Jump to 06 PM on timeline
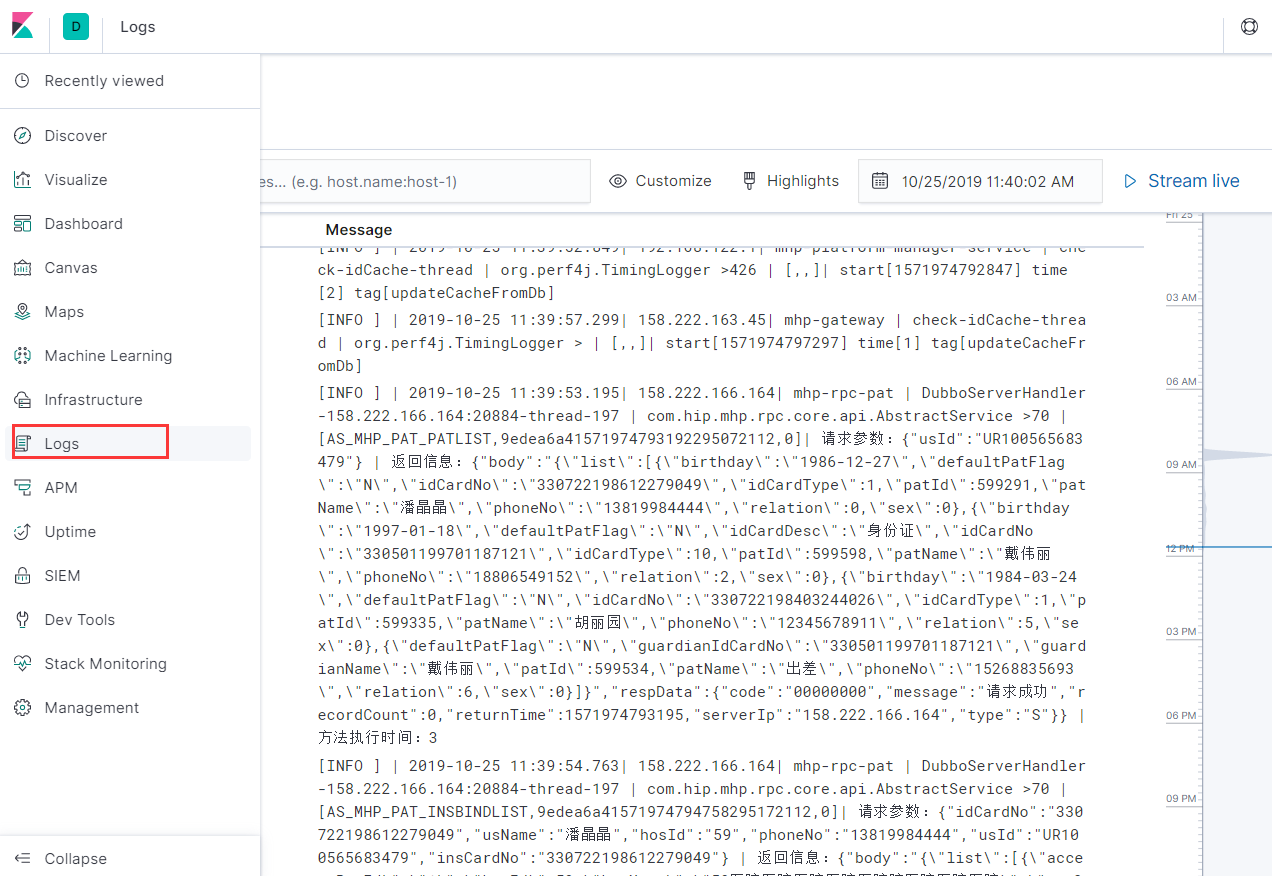Screen dimensions: 1272x876 1181,716
